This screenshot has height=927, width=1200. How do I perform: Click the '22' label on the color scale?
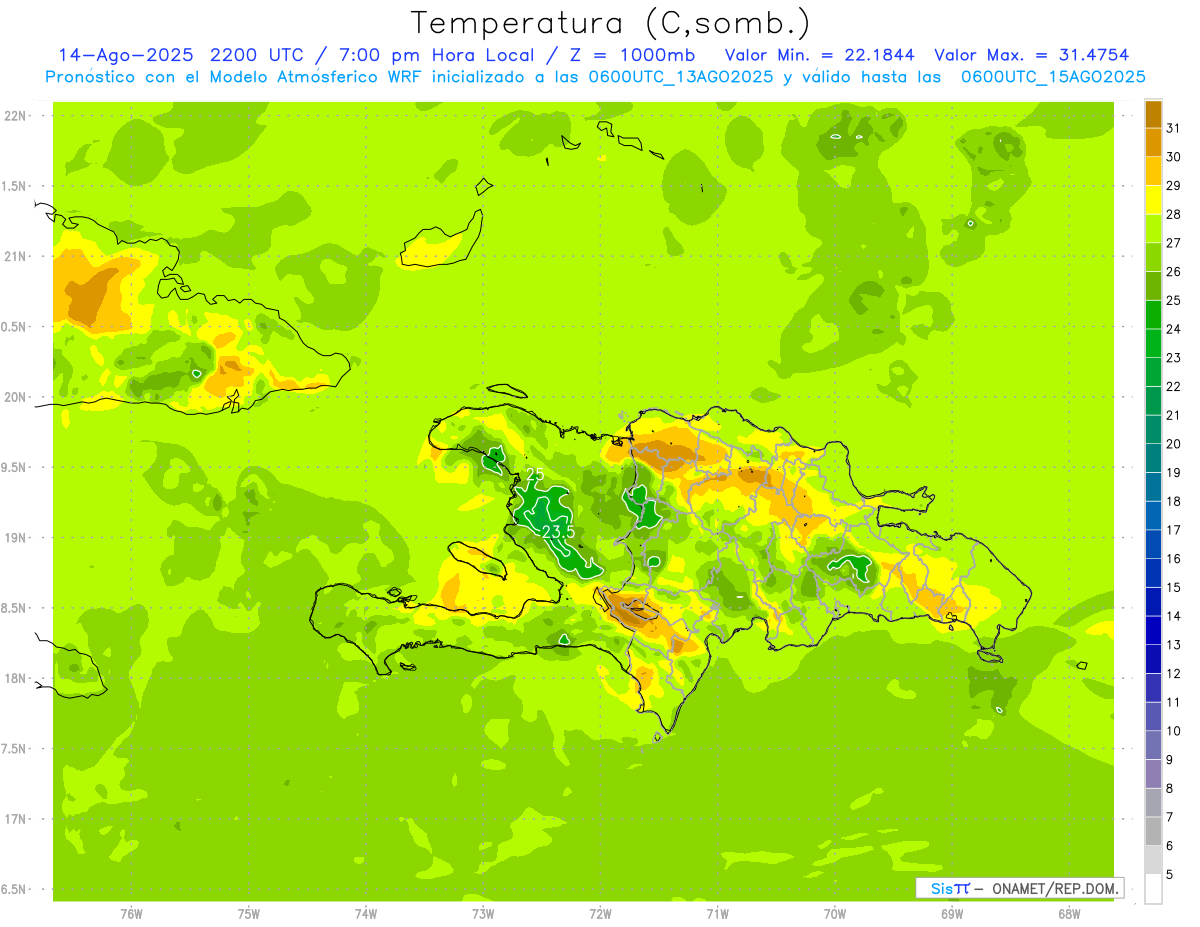pos(1174,386)
